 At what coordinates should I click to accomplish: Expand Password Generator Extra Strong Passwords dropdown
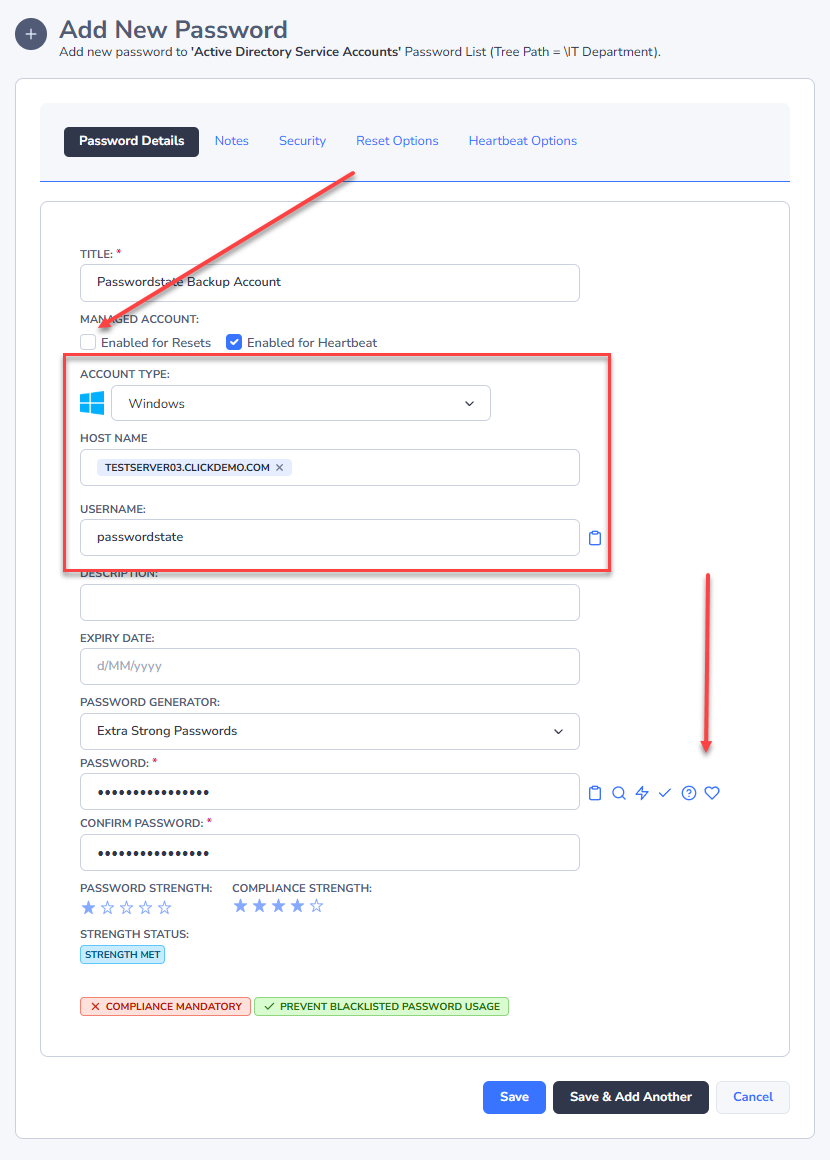(x=330, y=731)
